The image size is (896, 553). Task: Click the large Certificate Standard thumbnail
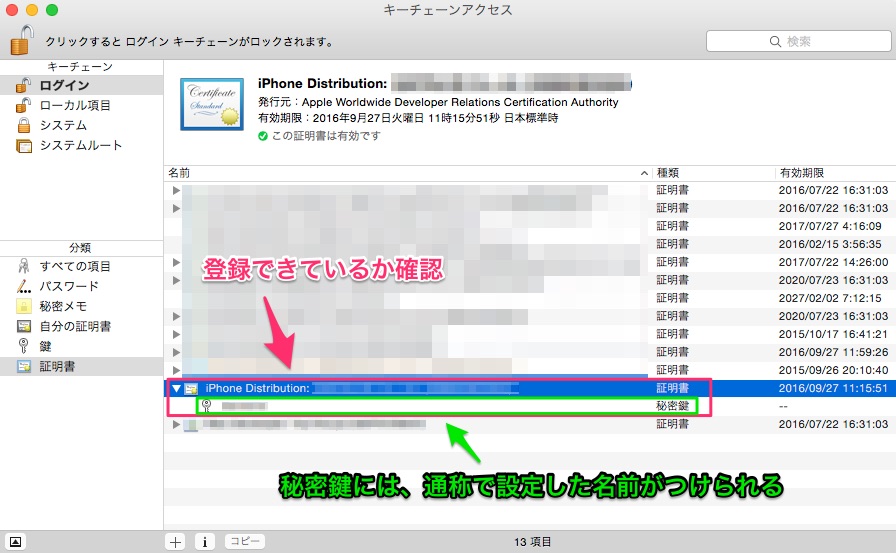click(212, 104)
